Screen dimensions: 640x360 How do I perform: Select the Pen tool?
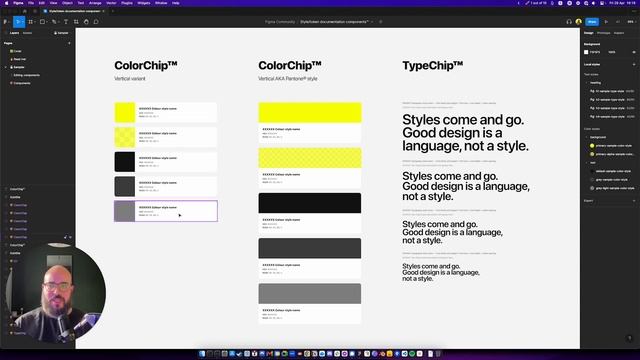(54, 22)
